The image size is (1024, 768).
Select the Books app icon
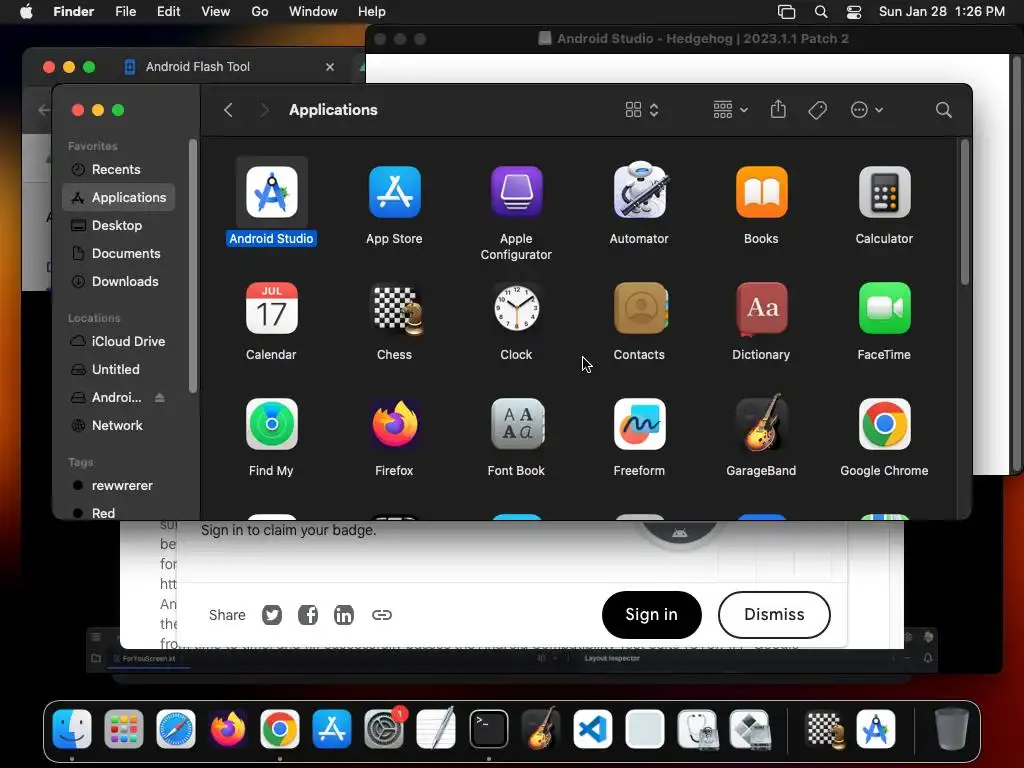[761, 192]
